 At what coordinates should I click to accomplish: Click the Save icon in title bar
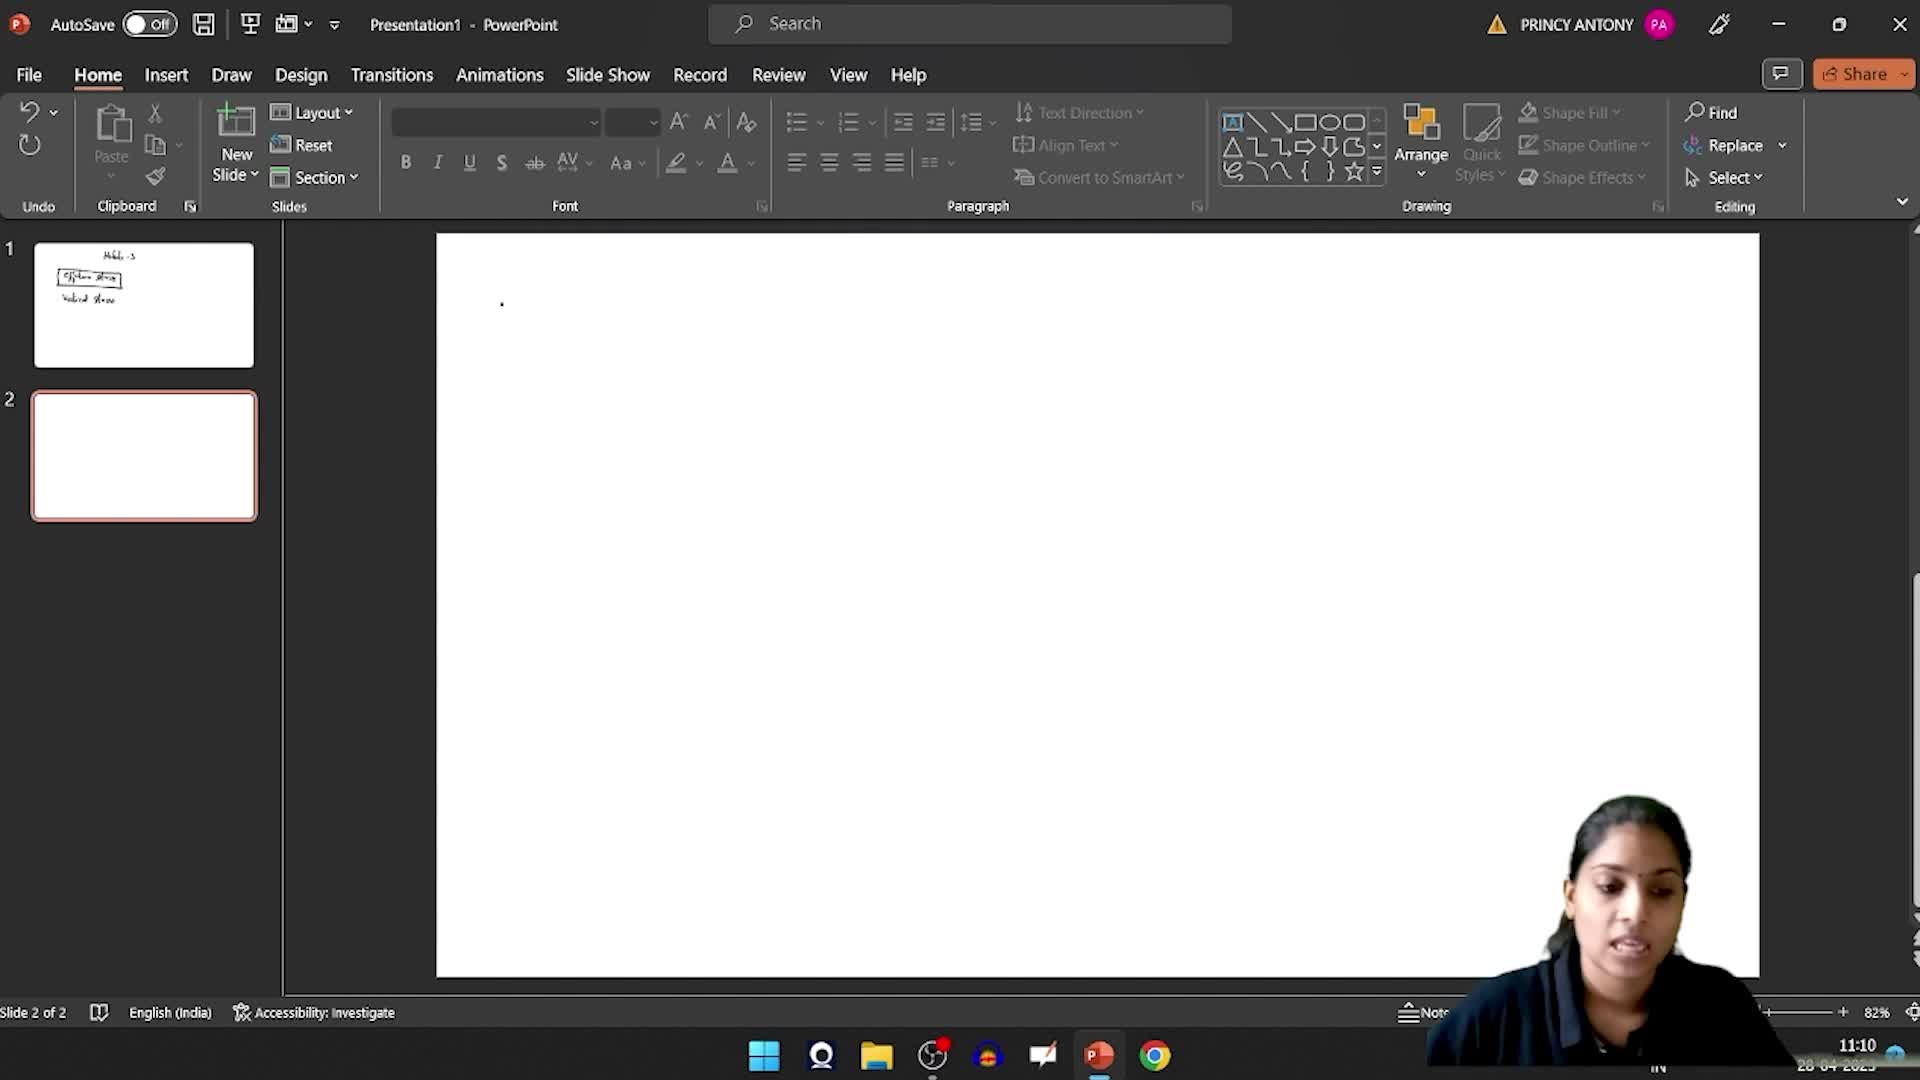coord(203,24)
